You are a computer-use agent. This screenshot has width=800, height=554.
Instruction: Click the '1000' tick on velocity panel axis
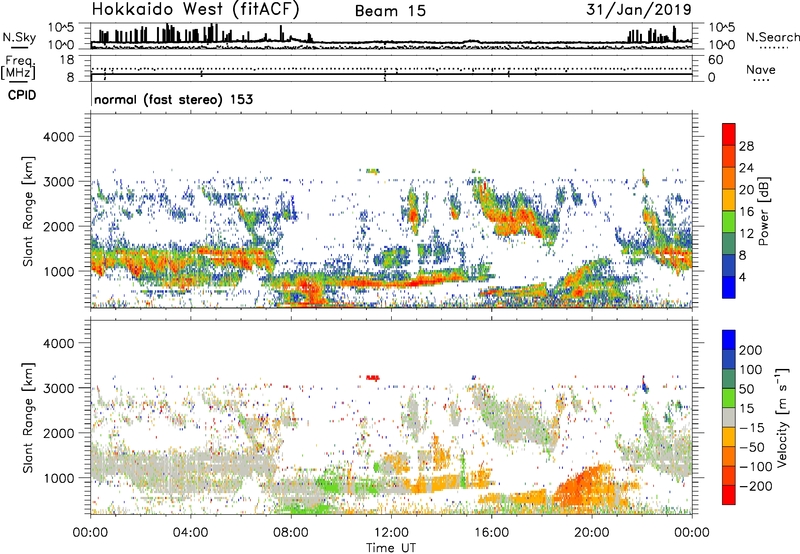point(59,478)
